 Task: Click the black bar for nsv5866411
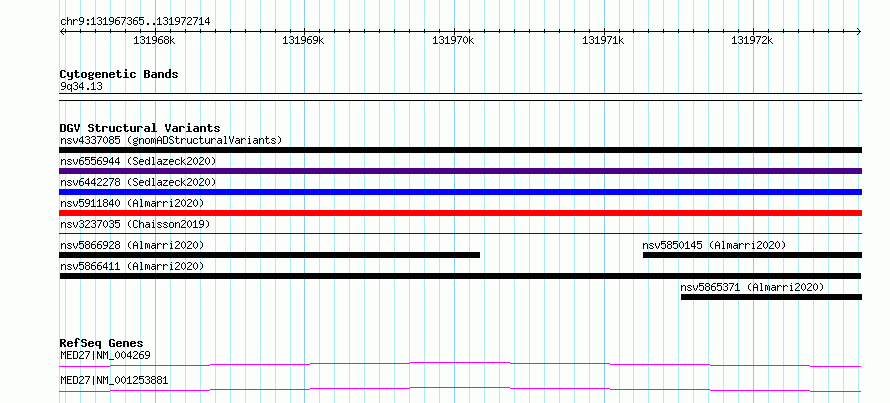[x=460, y=276]
